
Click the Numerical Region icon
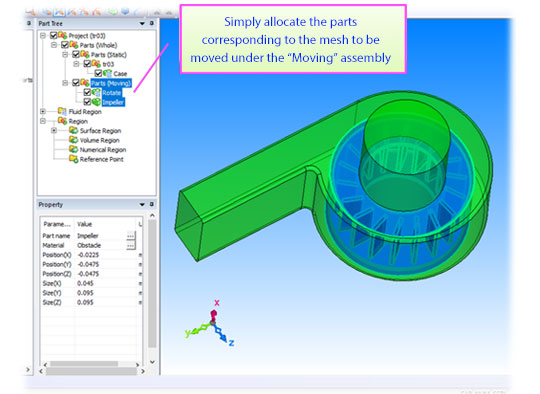pyautogui.click(x=73, y=149)
